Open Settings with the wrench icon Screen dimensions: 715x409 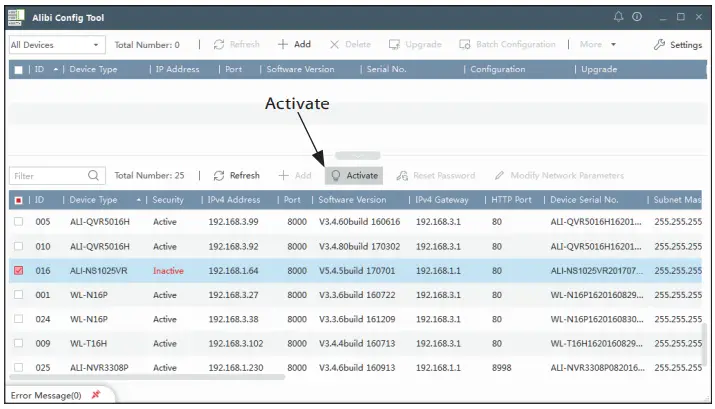point(678,45)
